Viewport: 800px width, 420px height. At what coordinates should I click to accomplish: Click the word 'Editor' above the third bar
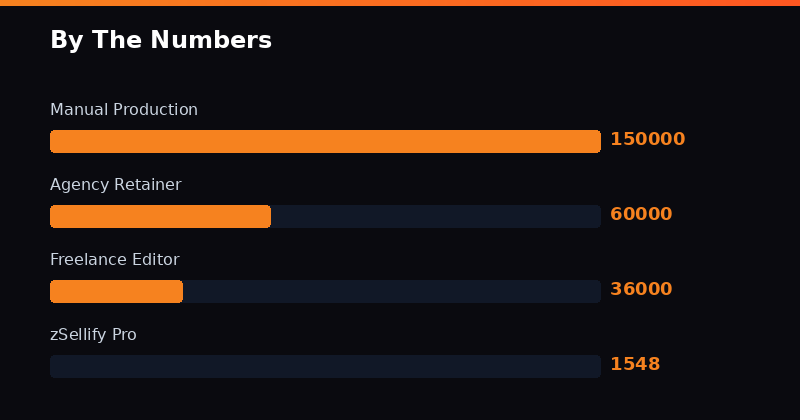tap(155, 260)
